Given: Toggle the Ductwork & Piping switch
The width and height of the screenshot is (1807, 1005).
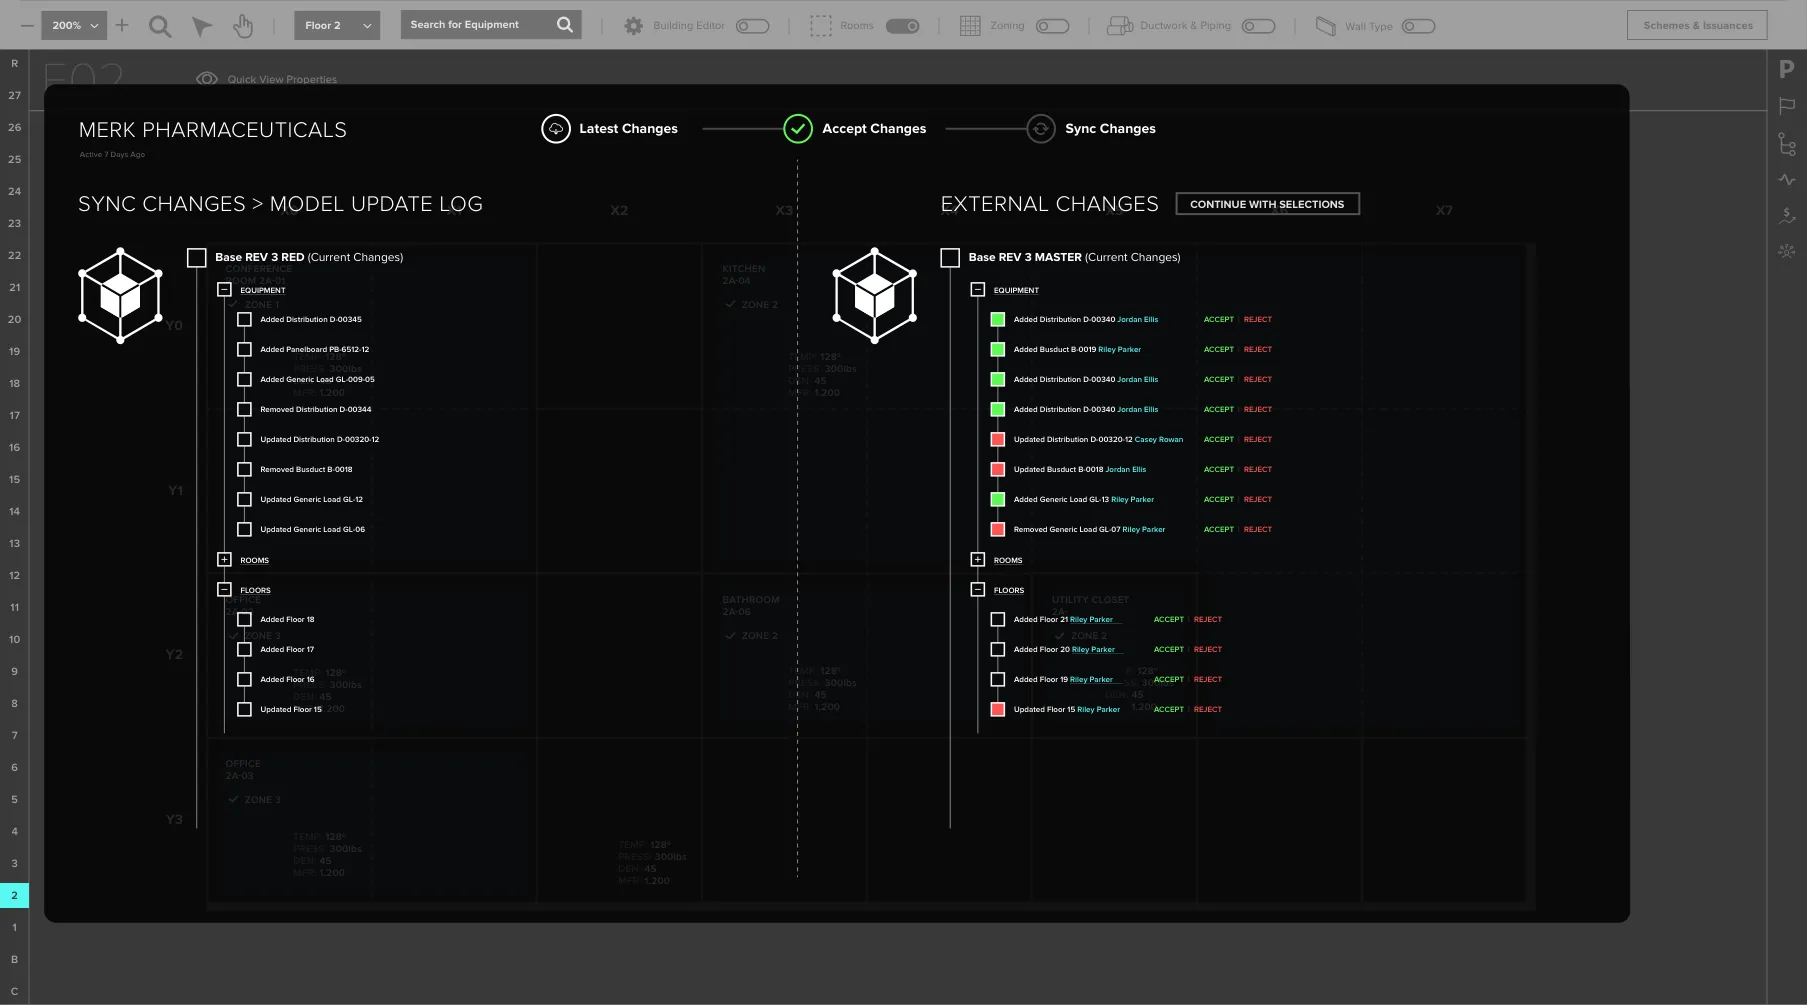Looking at the screenshot, I should (x=1258, y=26).
